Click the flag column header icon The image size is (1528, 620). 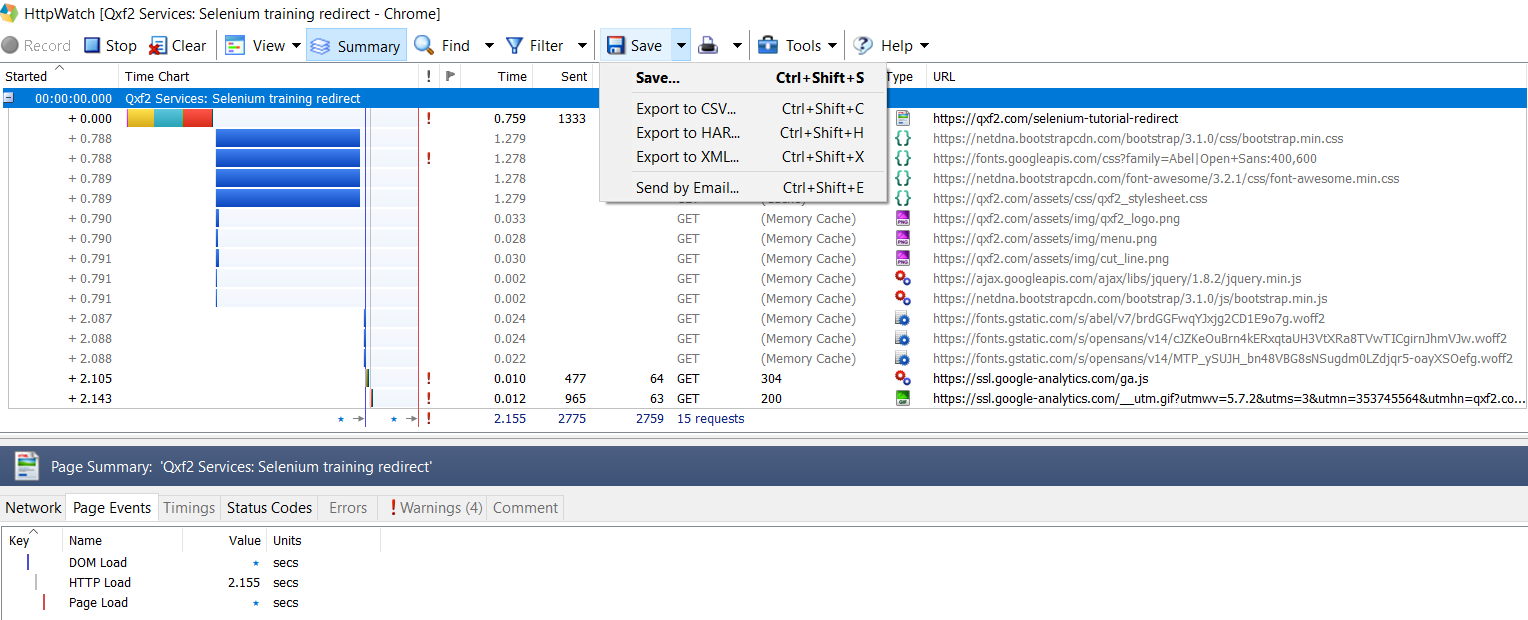(x=450, y=77)
